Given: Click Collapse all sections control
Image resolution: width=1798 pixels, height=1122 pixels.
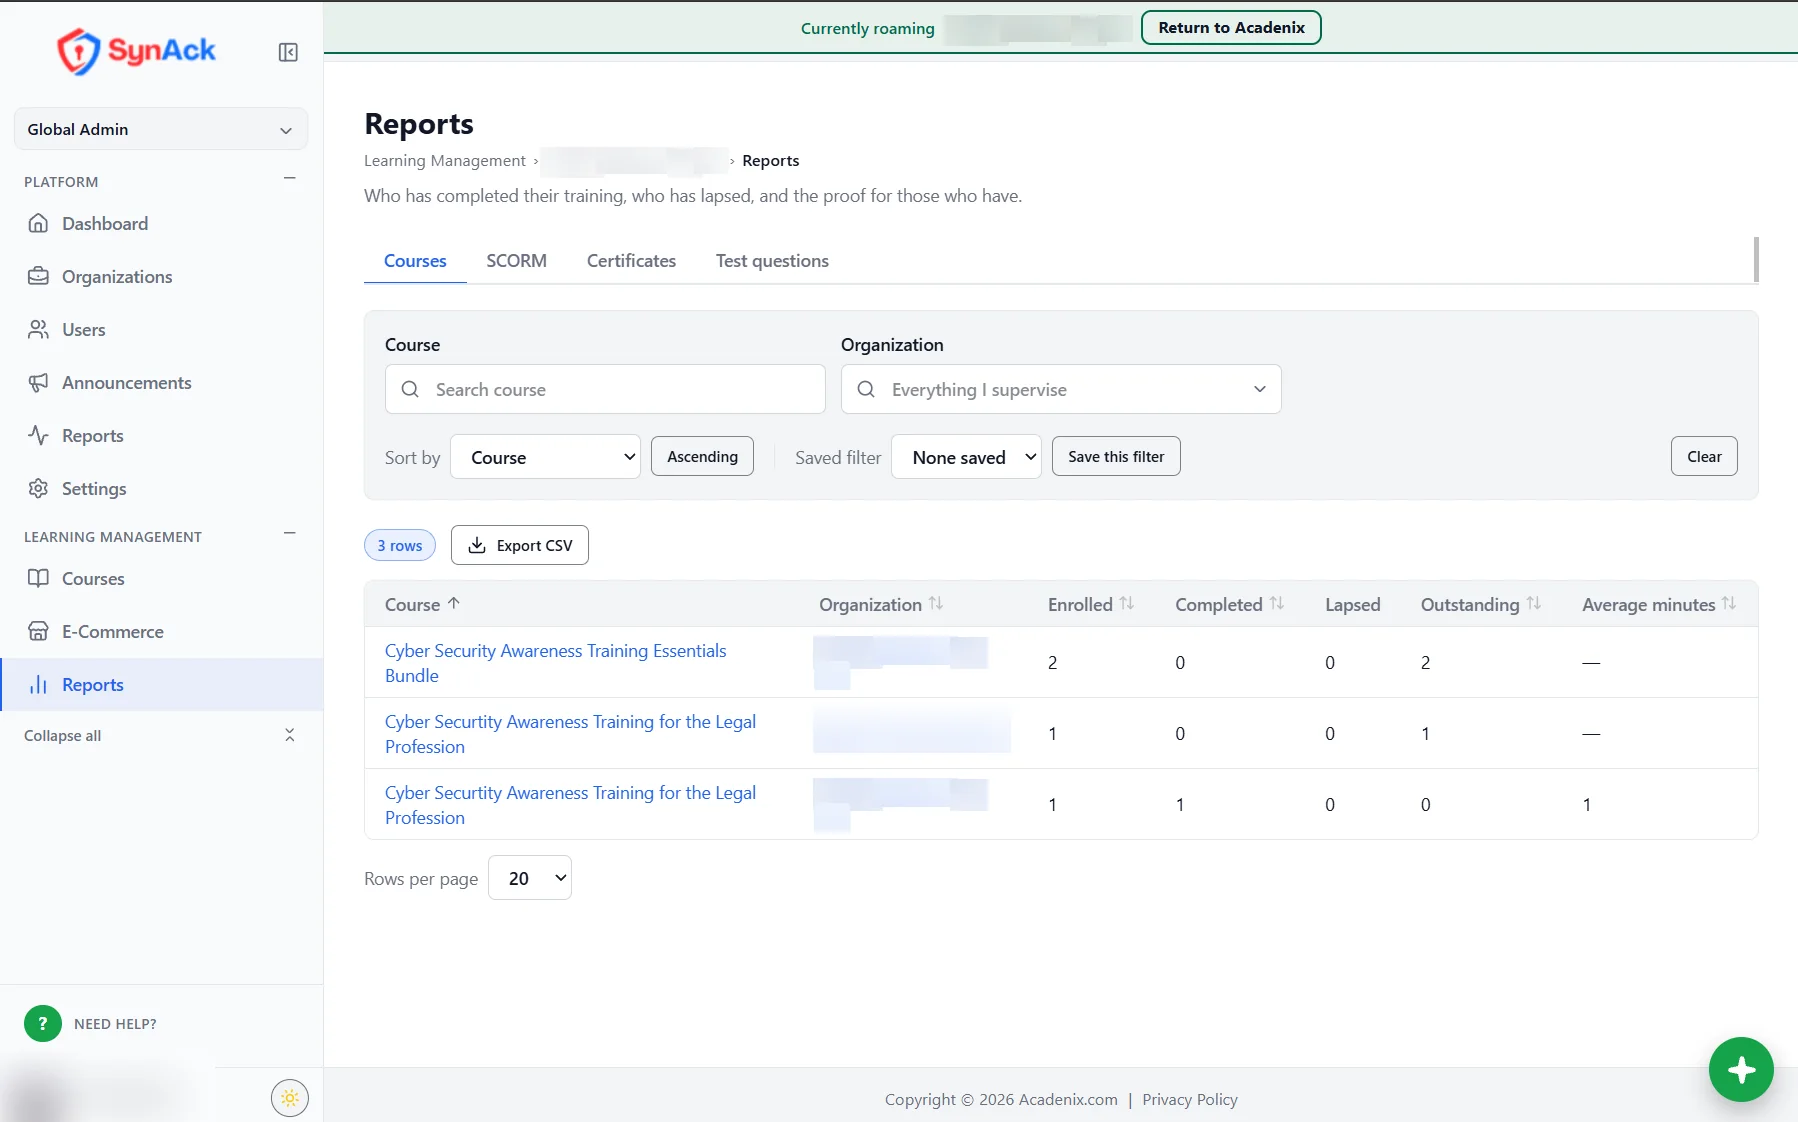Looking at the screenshot, I should (161, 735).
